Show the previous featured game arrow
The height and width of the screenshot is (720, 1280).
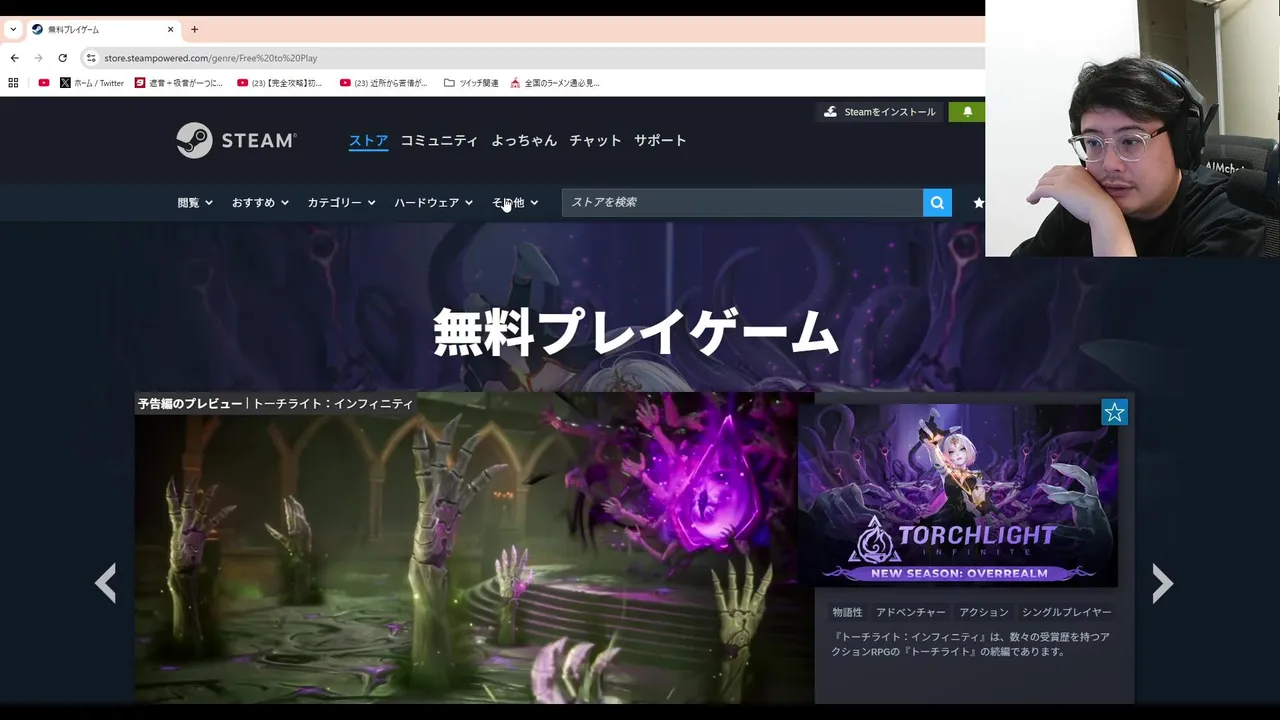pos(105,583)
